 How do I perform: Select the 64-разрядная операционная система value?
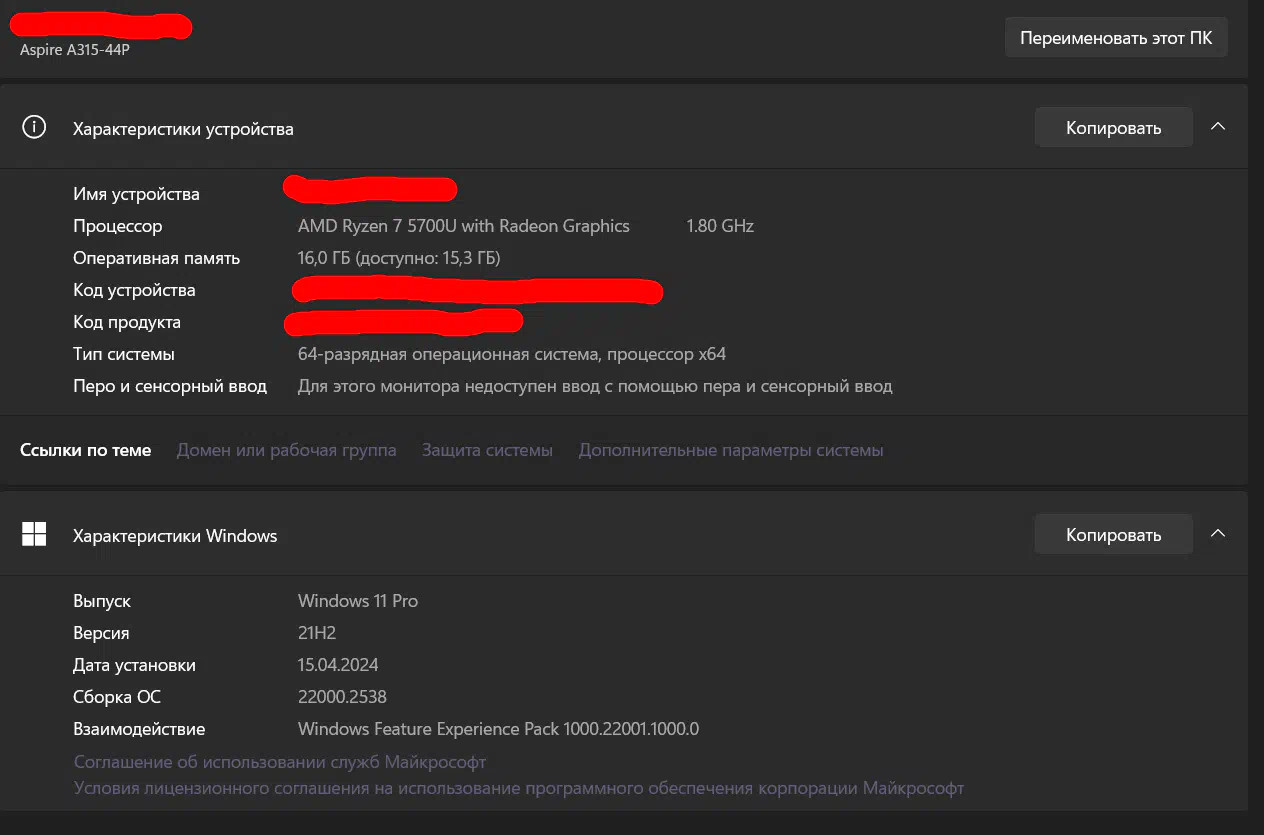[512, 354]
